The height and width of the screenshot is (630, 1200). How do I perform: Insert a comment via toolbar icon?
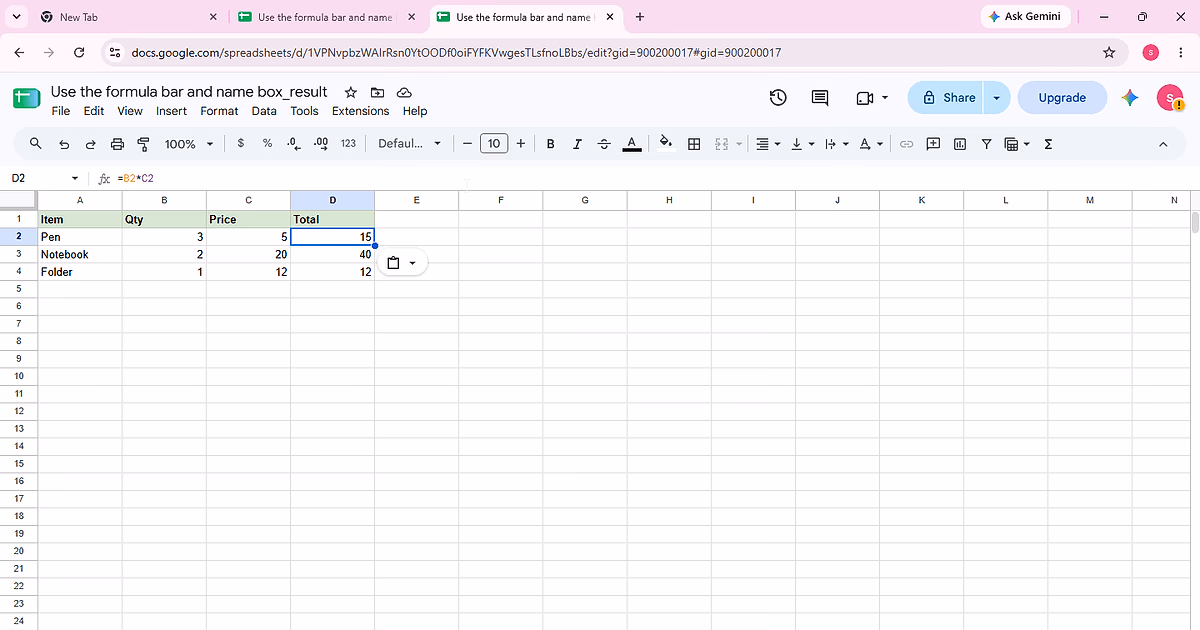(933, 144)
